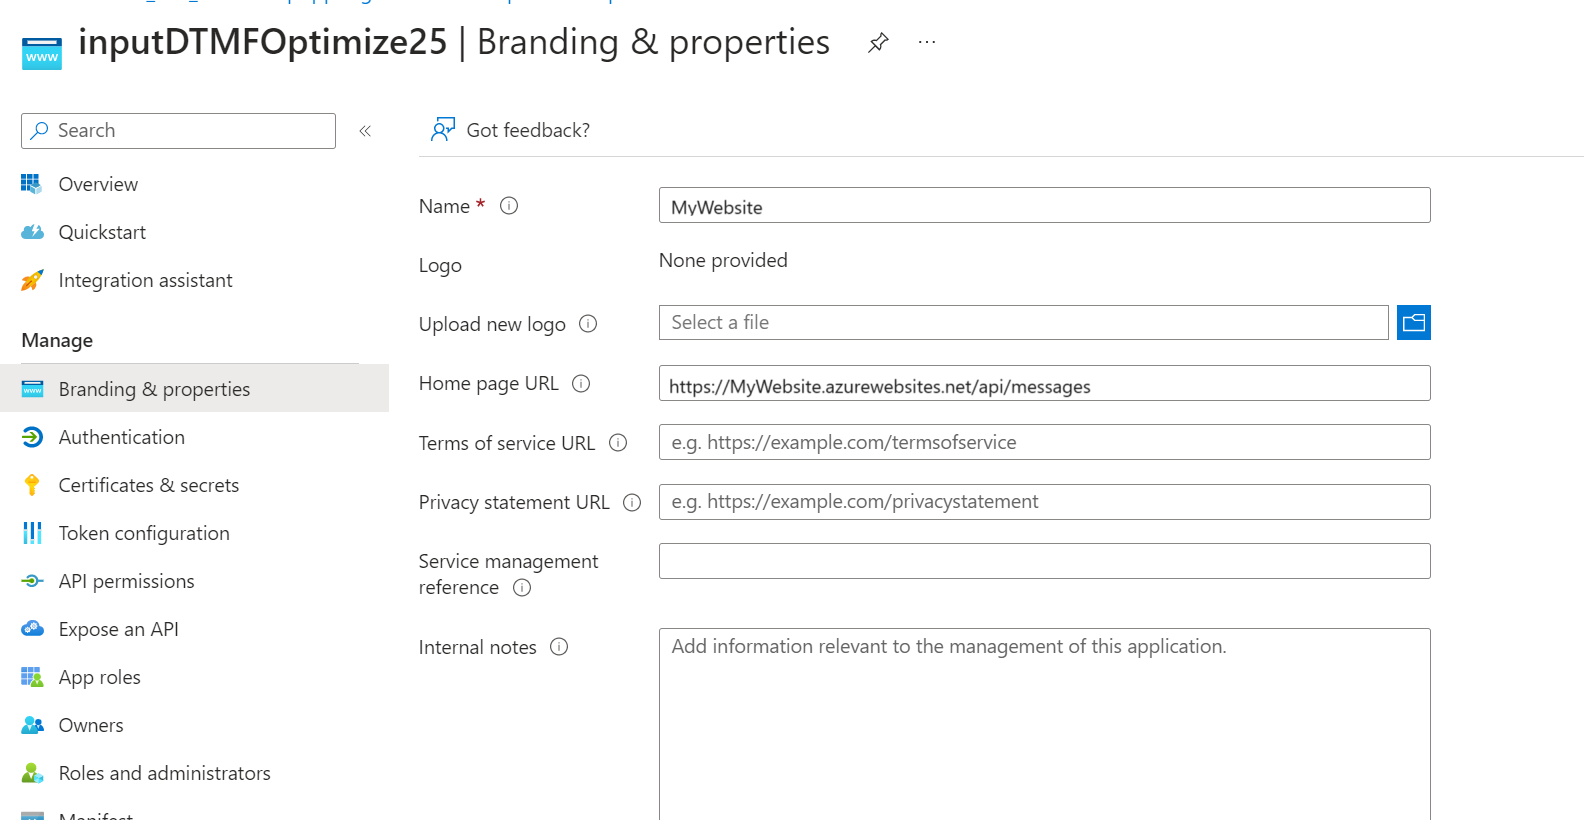
Task: Show info tooltip for Privacy statement URL
Action: click(x=632, y=502)
